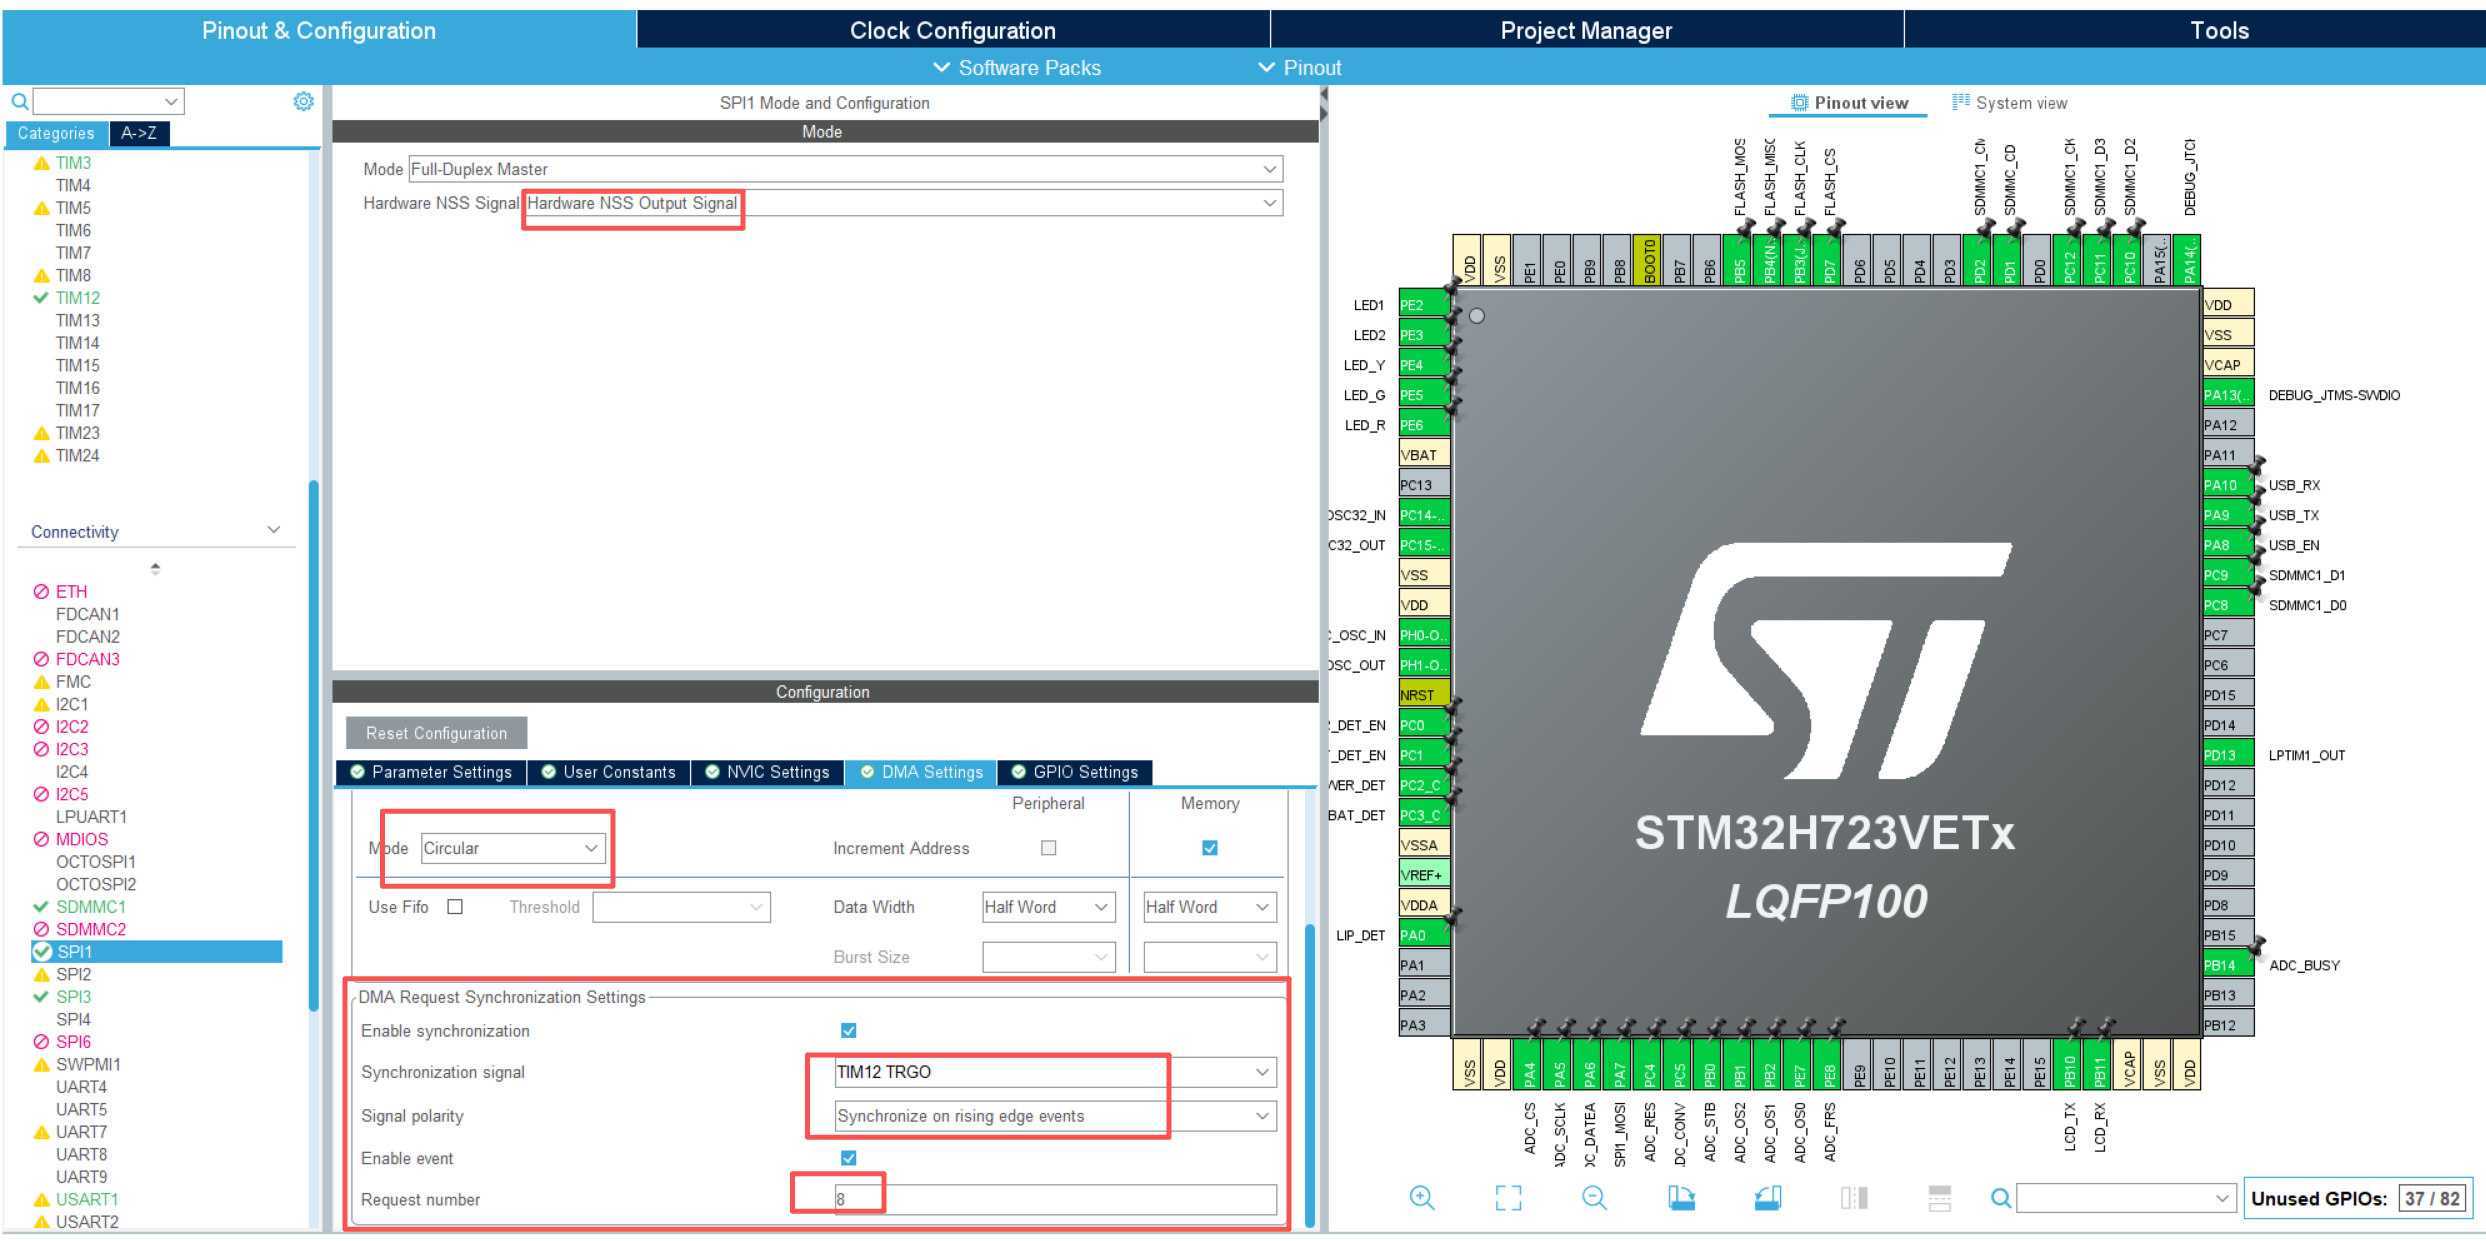Select USART1 in the peripheral list
The image size is (2486, 1241).
tap(87, 1199)
